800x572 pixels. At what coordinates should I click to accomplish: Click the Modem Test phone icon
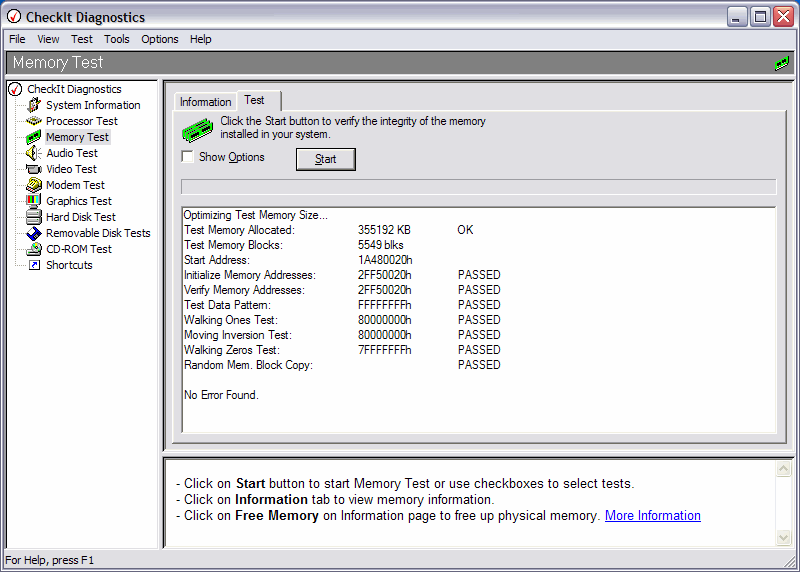pyautogui.click(x=34, y=185)
